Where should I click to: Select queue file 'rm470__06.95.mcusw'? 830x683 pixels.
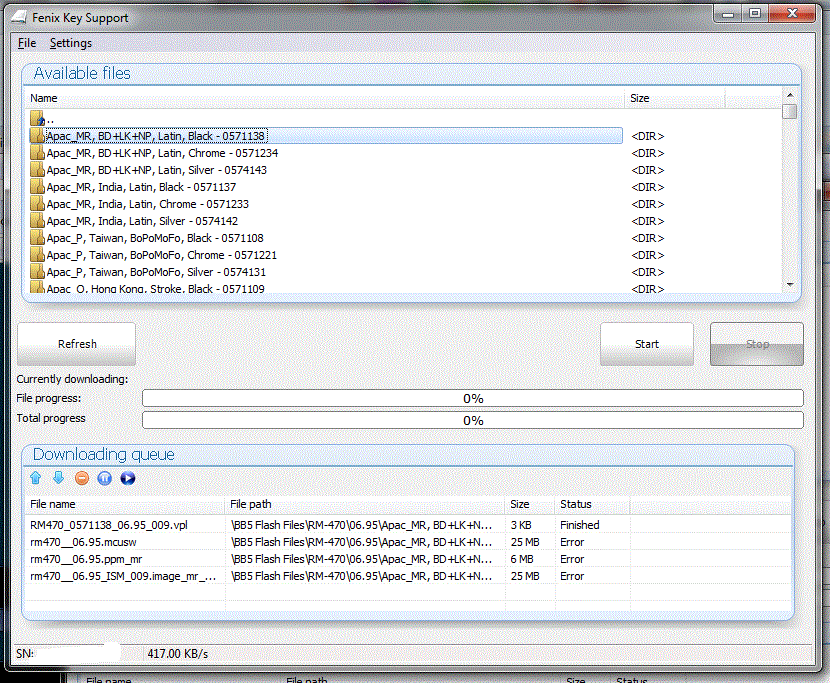[83, 542]
